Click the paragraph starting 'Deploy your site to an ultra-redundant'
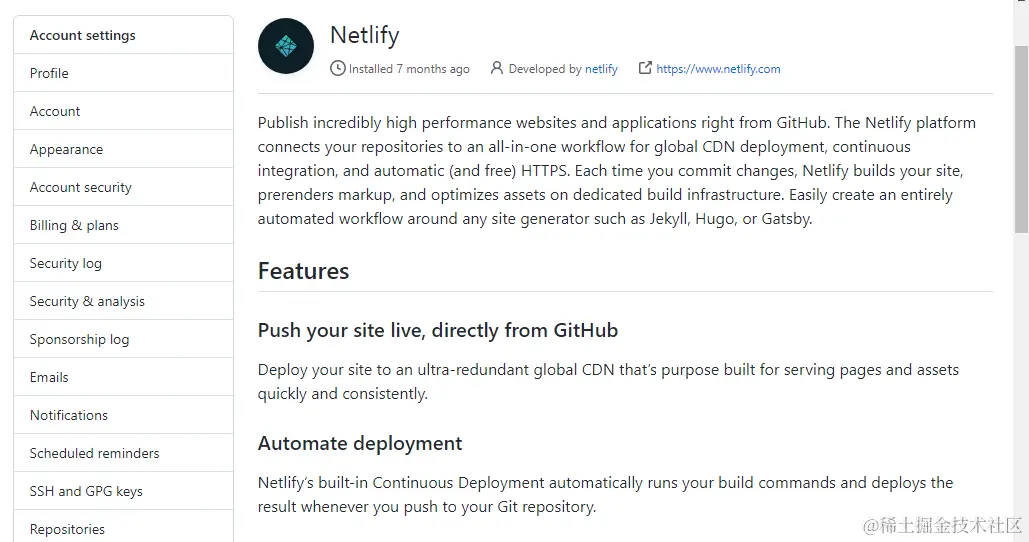The height and width of the screenshot is (542, 1029). 608,382
